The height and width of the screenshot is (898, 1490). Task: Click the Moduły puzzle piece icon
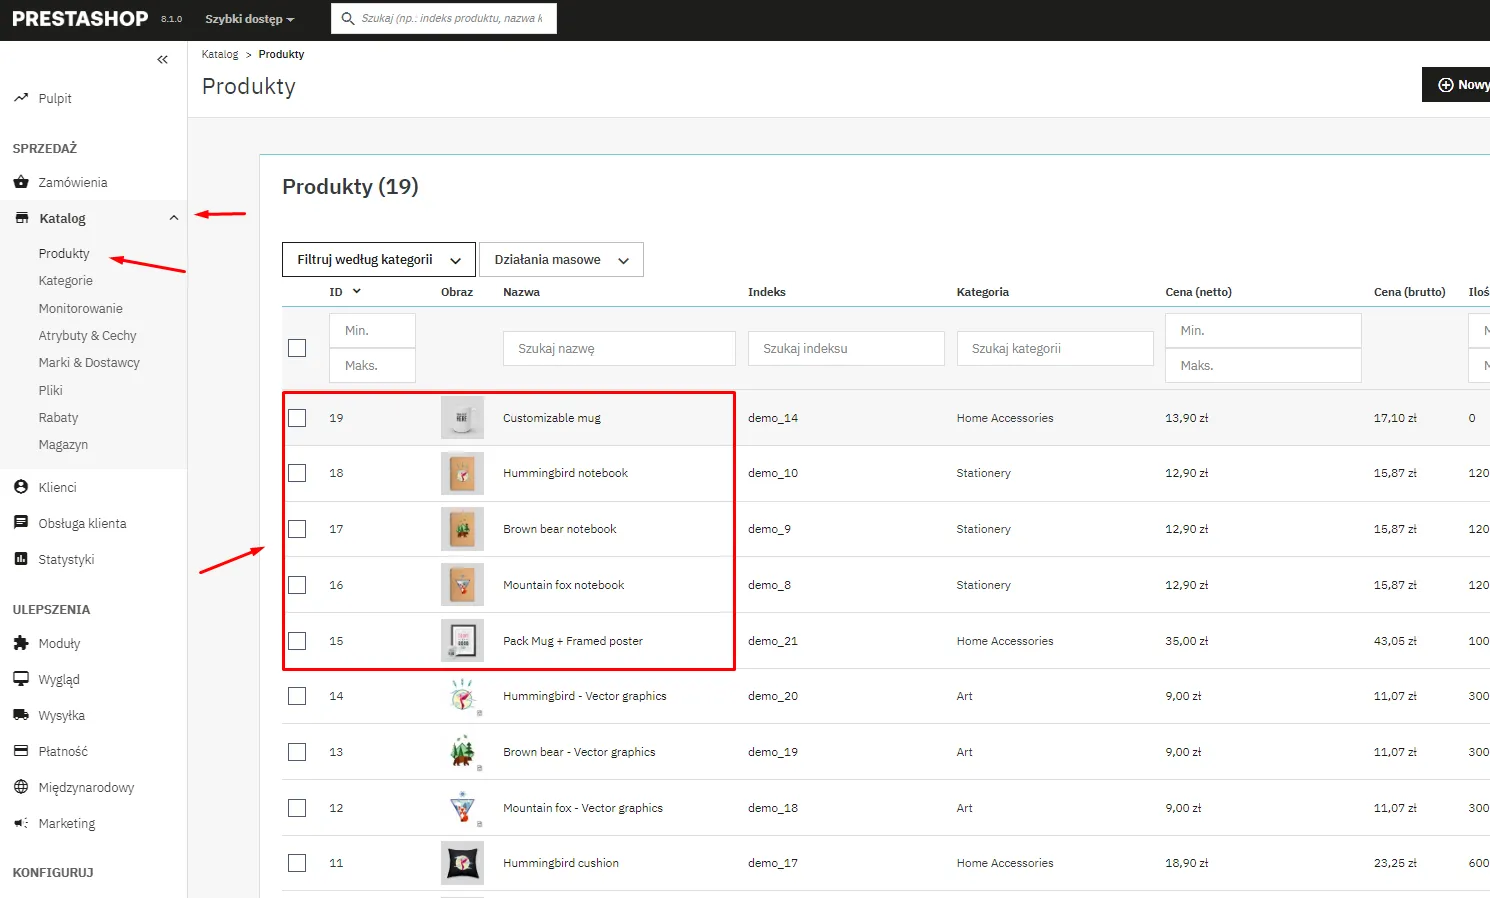tap(21, 643)
